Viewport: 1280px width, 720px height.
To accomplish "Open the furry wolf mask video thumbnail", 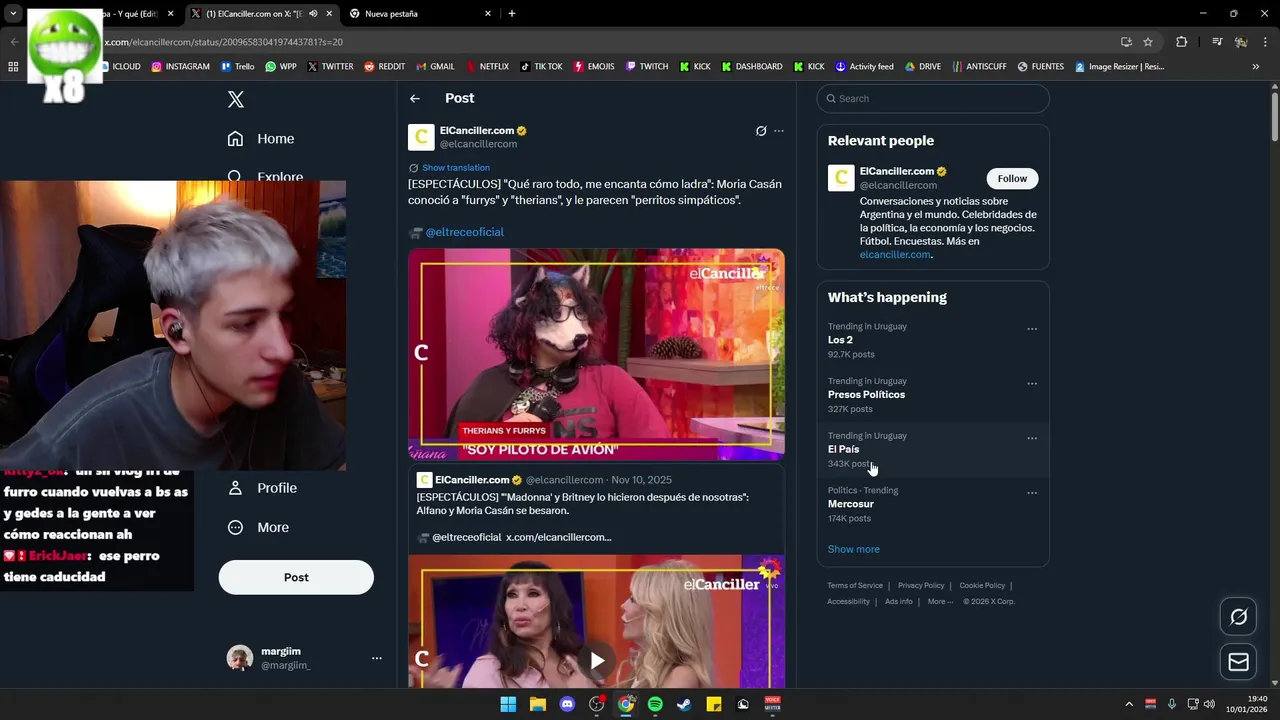I will tap(596, 354).
